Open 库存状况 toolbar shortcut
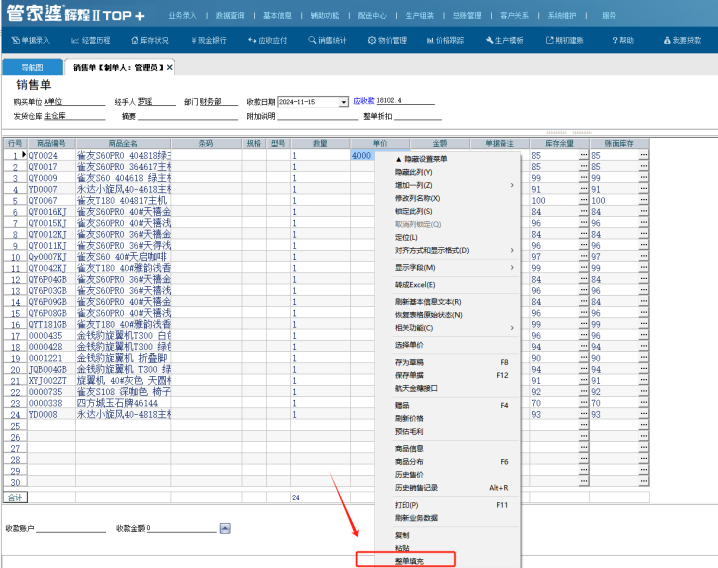This screenshot has height=568, width=718. pyautogui.click(x=150, y=40)
